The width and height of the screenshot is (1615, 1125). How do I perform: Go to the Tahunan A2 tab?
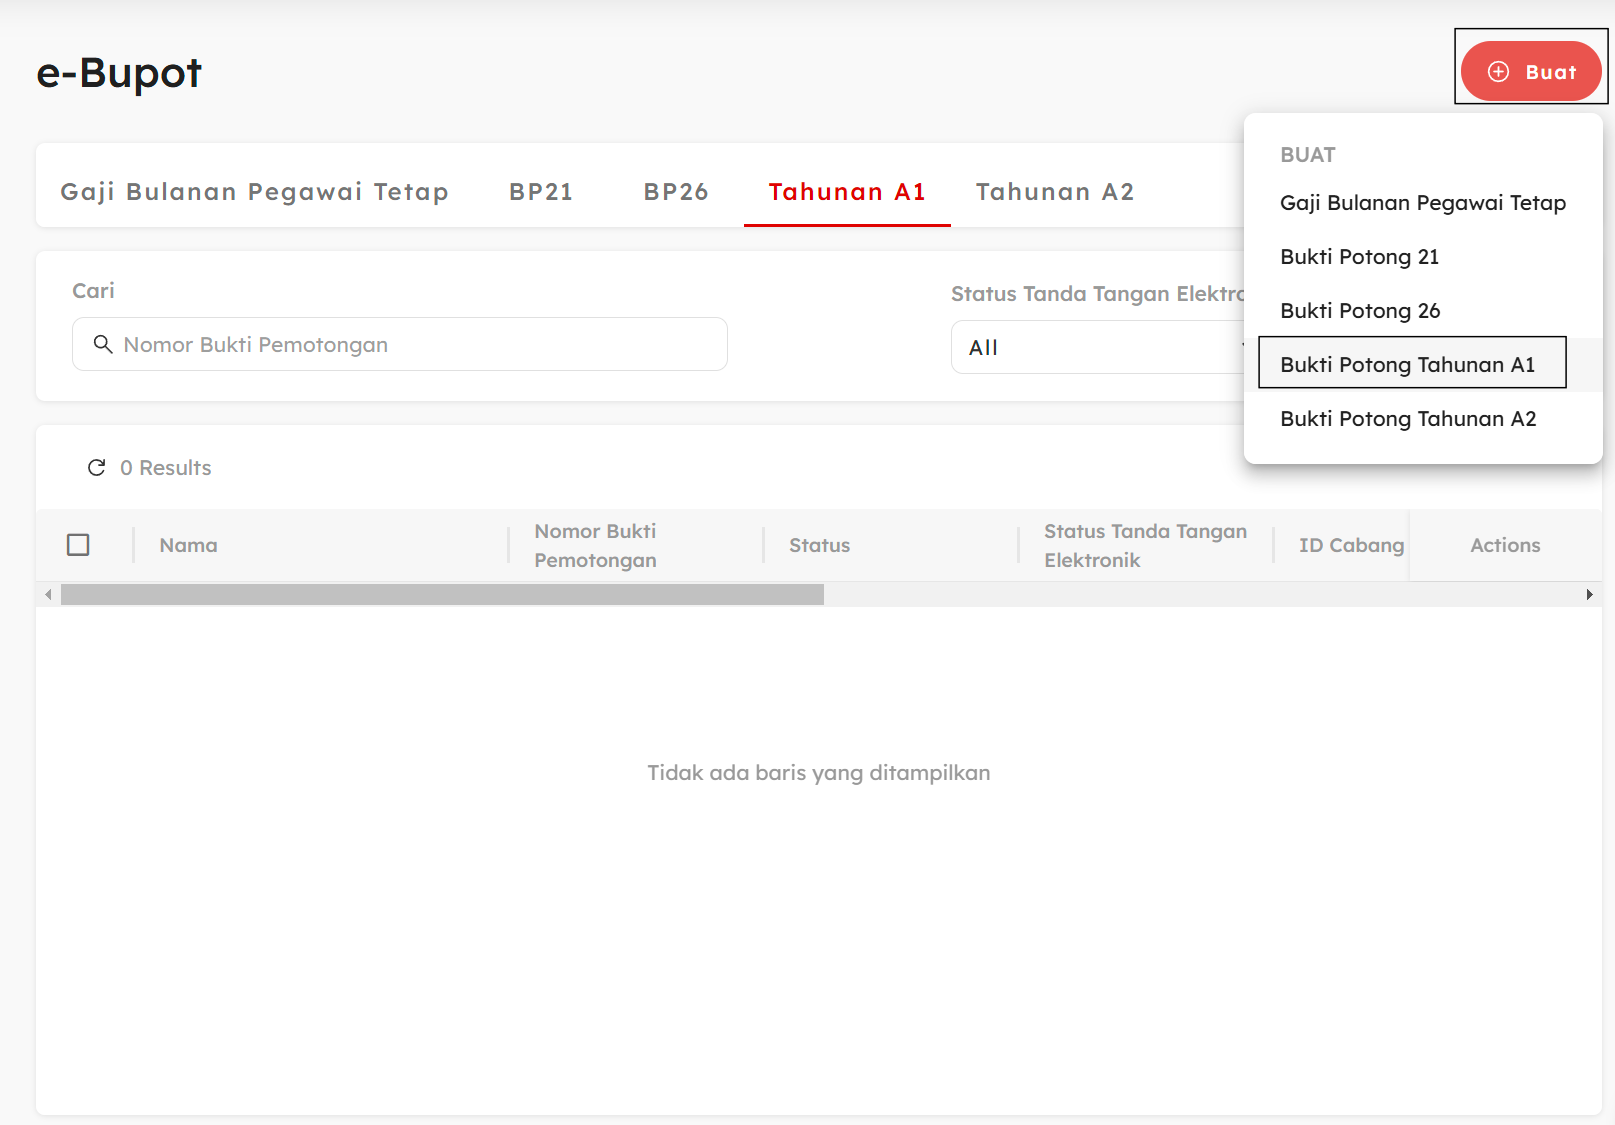tap(1055, 192)
